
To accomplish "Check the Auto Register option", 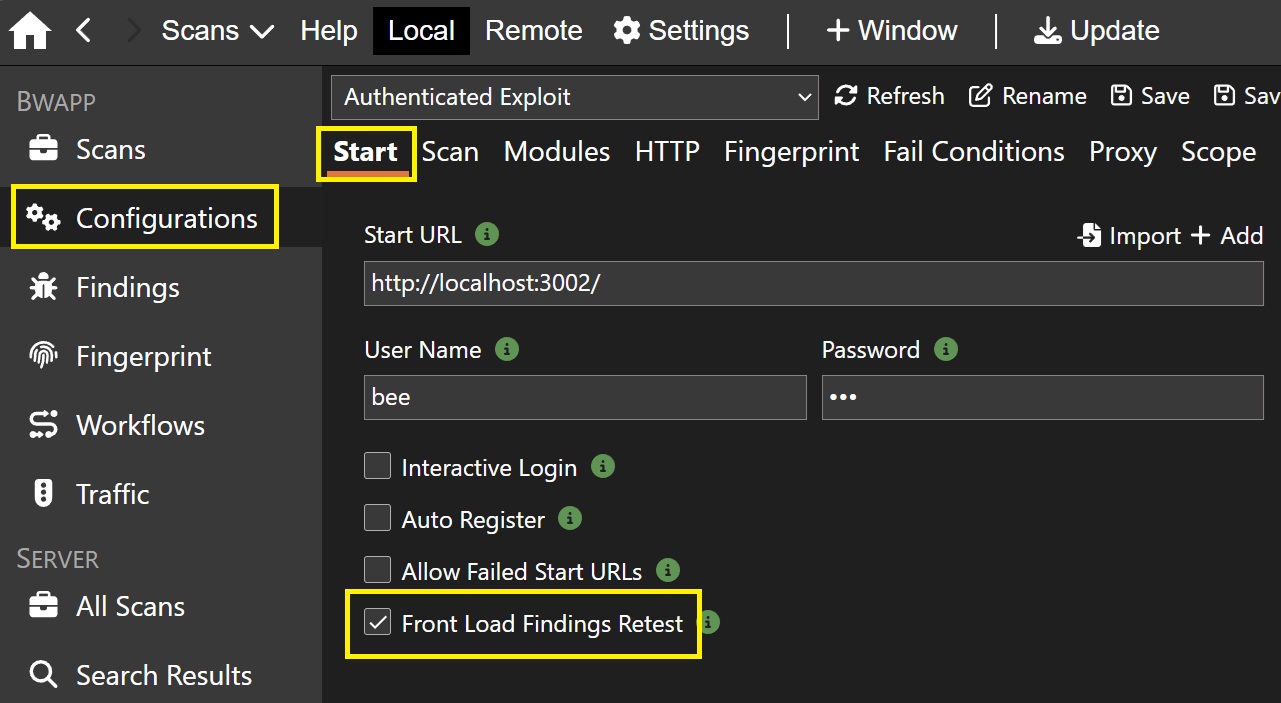I will [377, 518].
